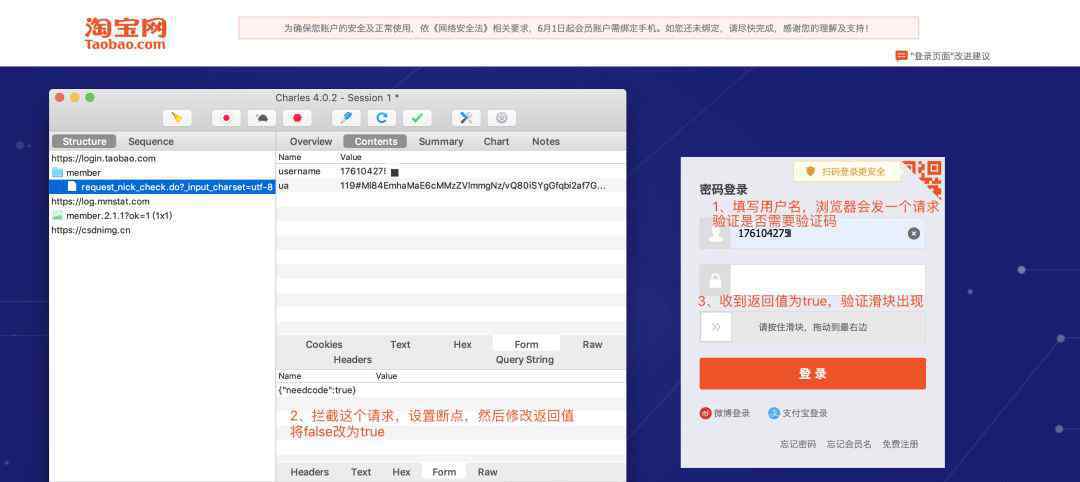This screenshot has height=482, width=1080.
Task: Toggle recording with the first red dot icon
Action: point(226,118)
